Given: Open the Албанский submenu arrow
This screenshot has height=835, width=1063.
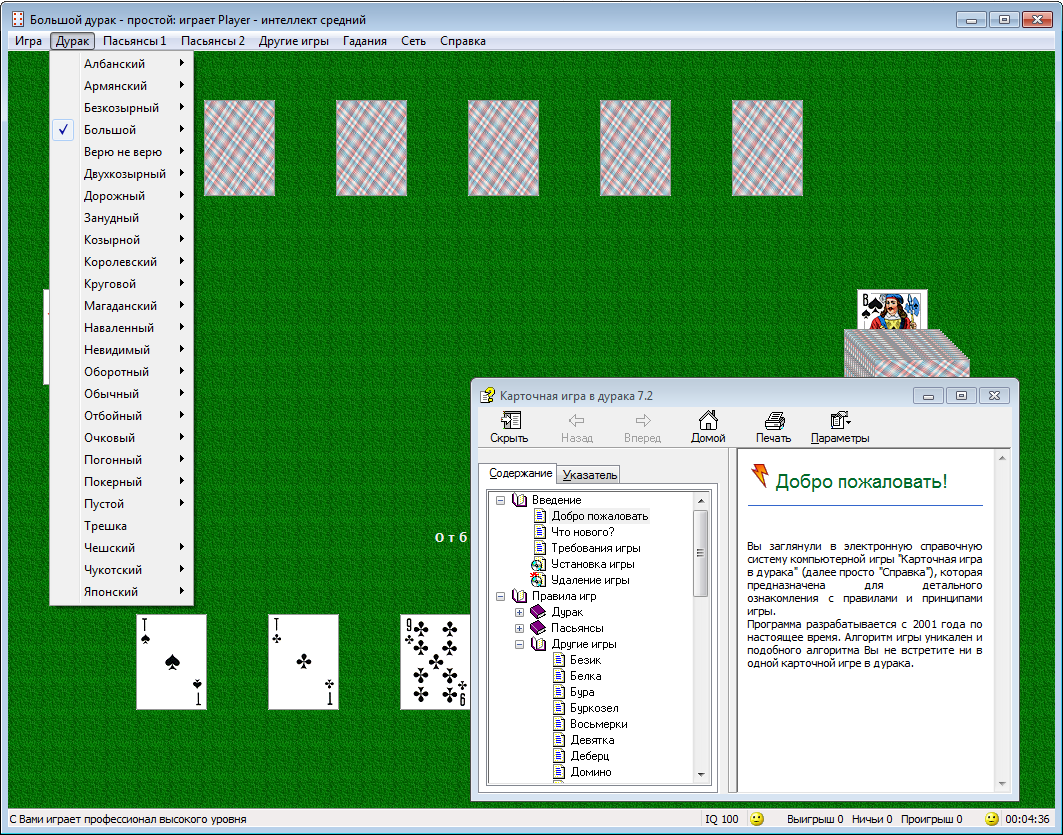Looking at the screenshot, I should tap(182, 63).
